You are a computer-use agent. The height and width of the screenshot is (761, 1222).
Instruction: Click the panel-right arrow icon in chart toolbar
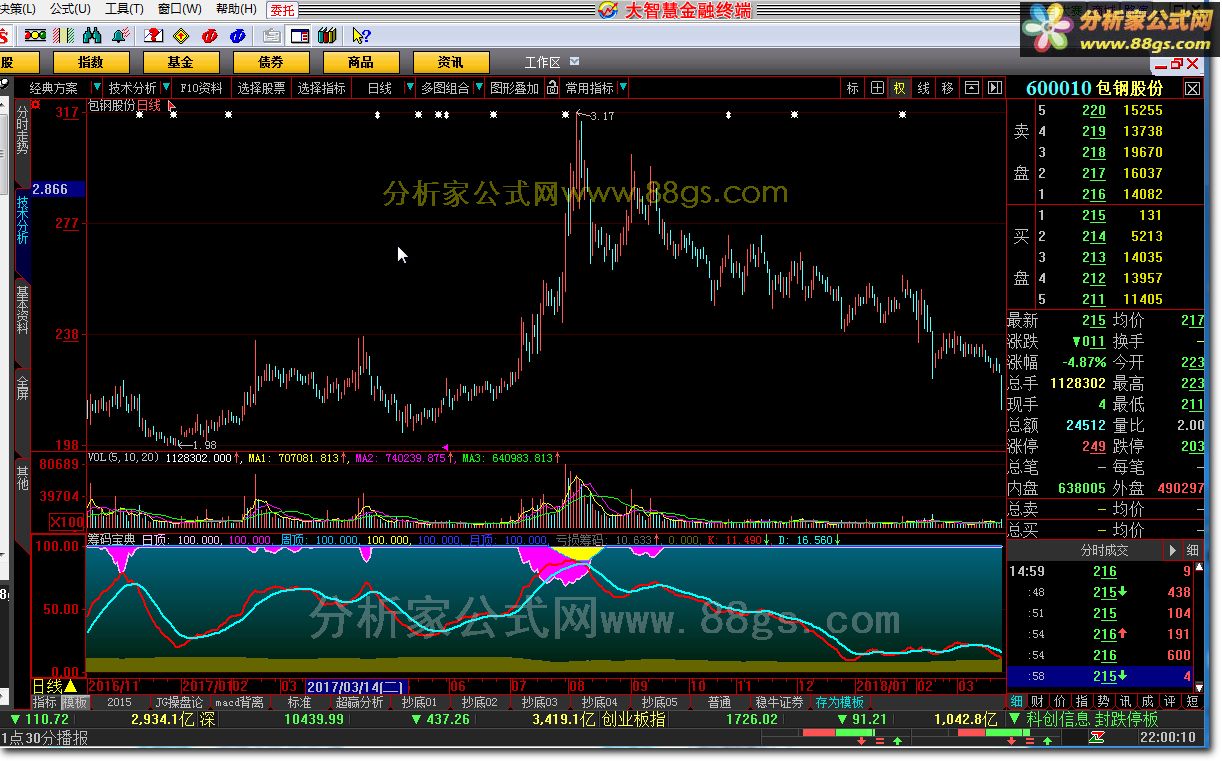[994, 88]
